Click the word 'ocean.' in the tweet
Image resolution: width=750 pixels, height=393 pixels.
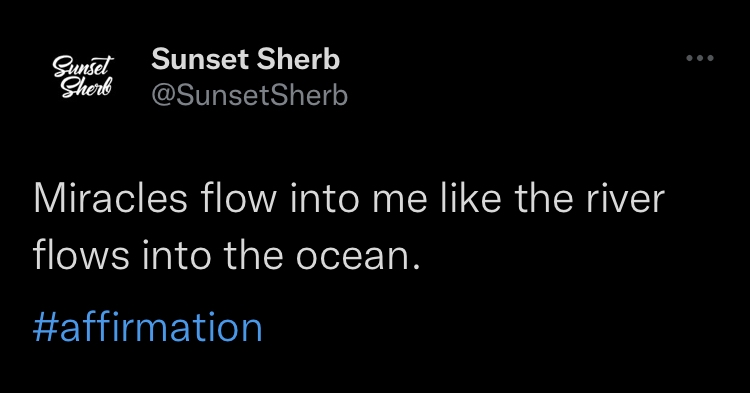point(358,257)
